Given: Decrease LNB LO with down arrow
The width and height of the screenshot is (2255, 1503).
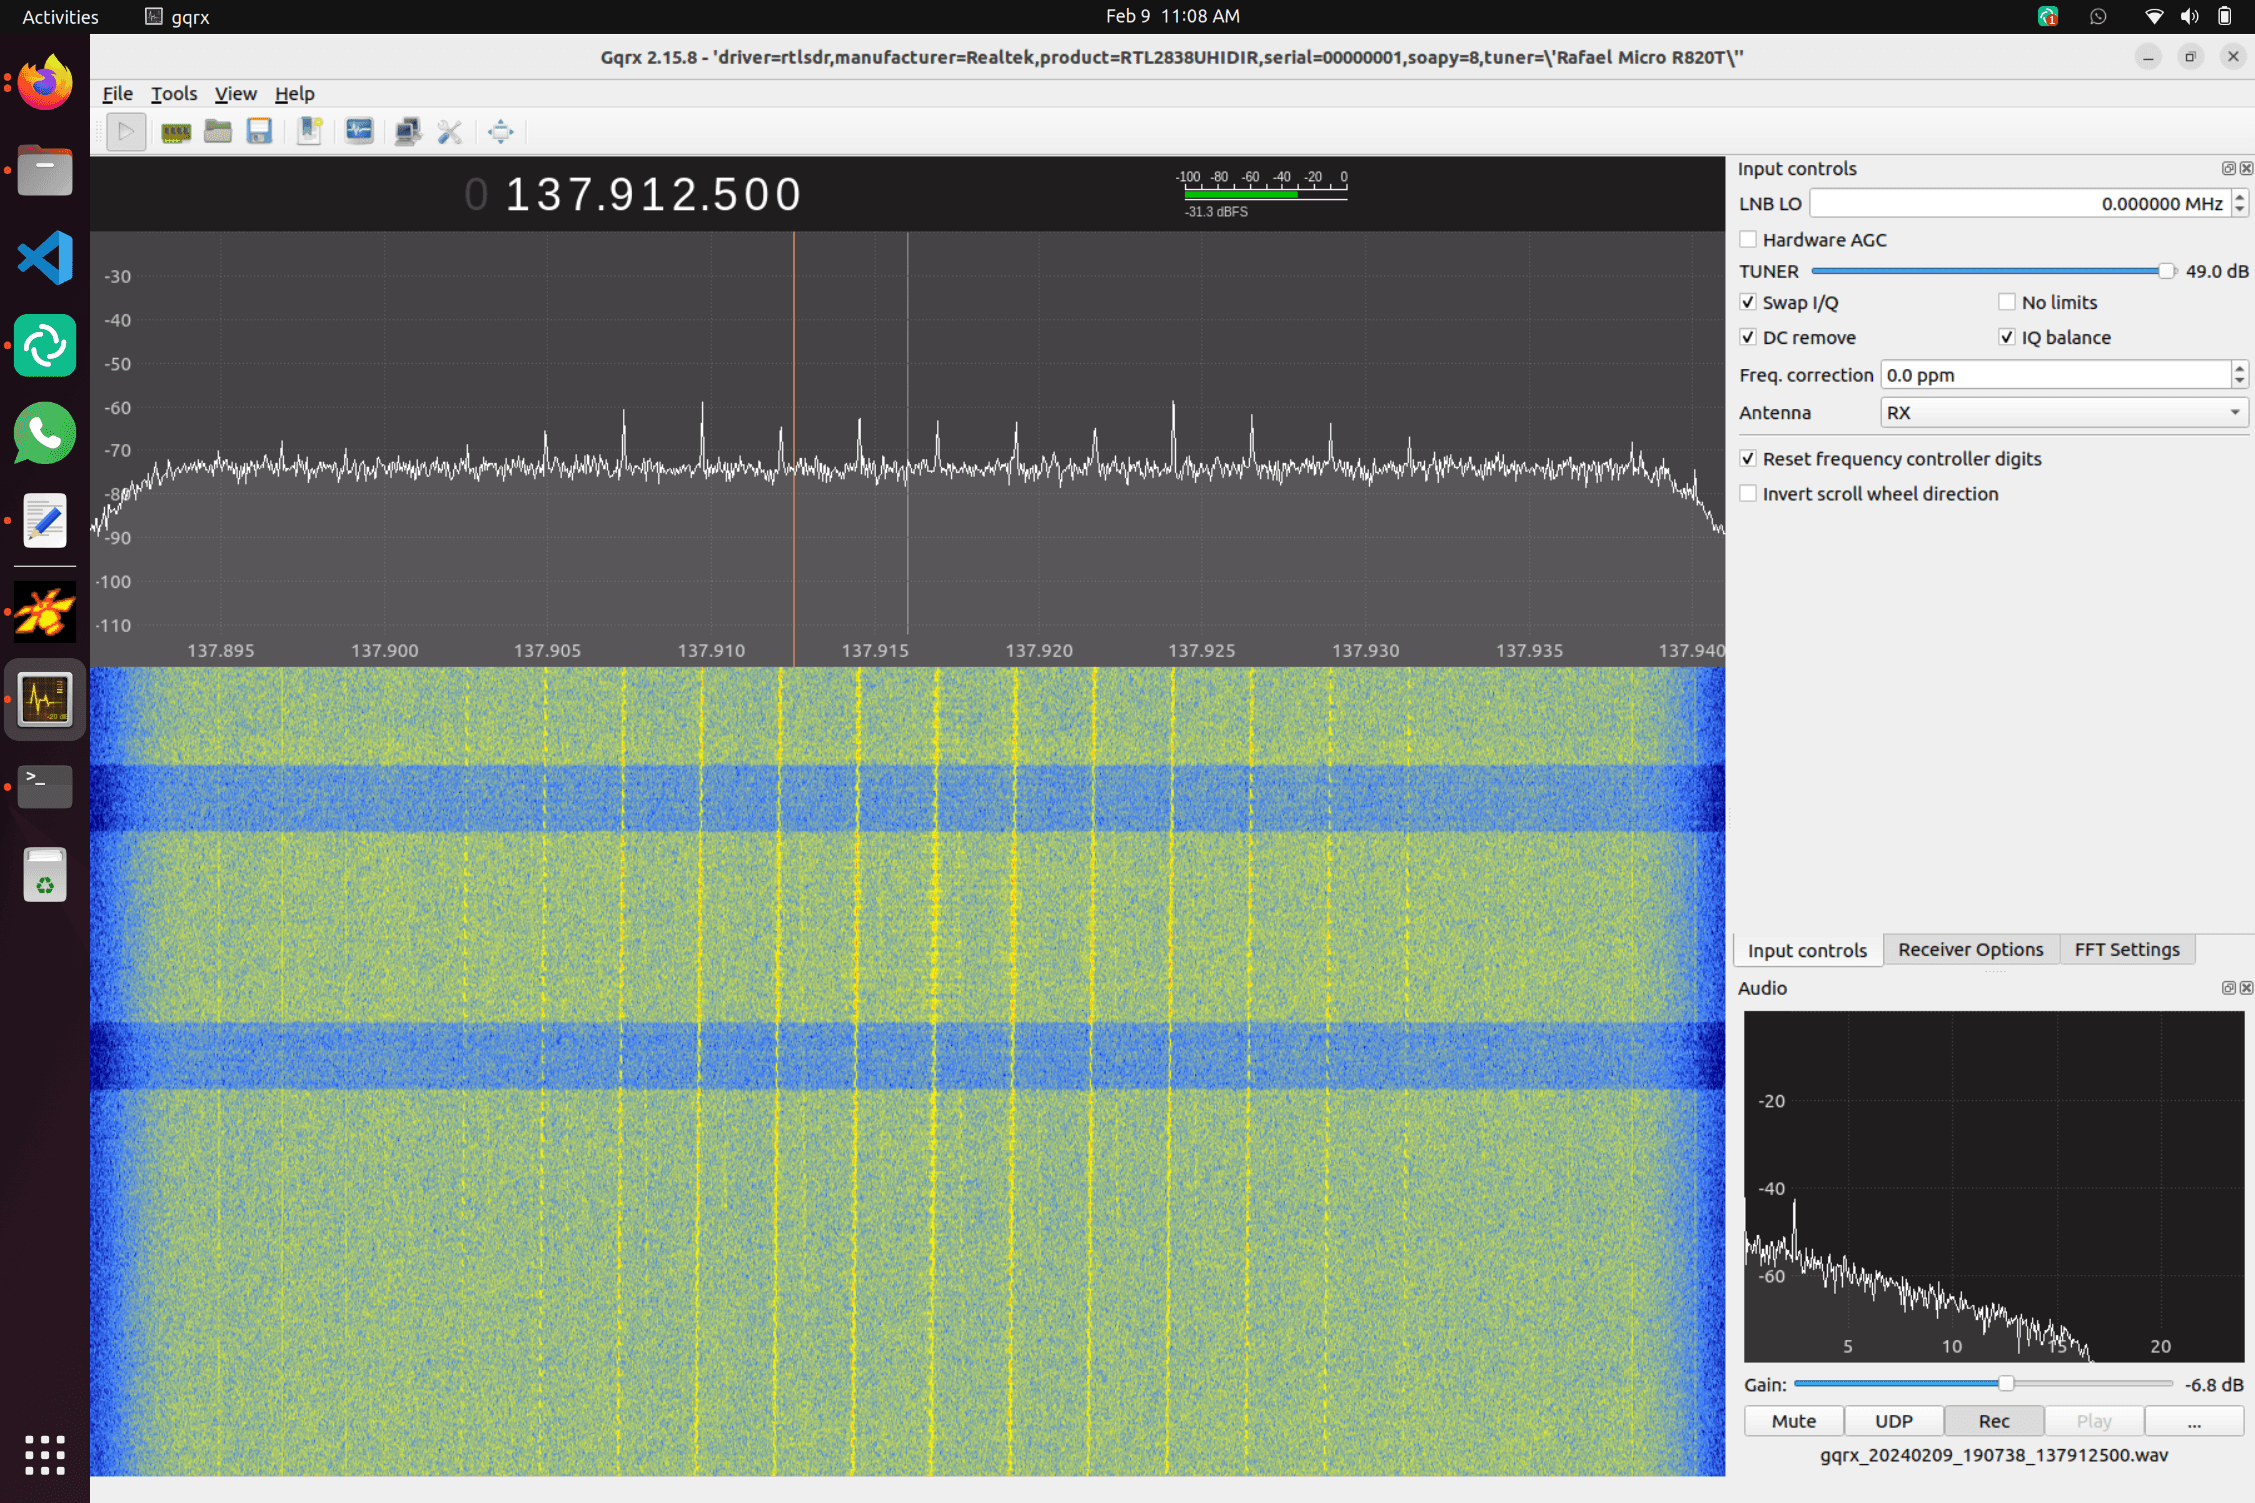Looking at the screenshot, I should point(2240,210).
